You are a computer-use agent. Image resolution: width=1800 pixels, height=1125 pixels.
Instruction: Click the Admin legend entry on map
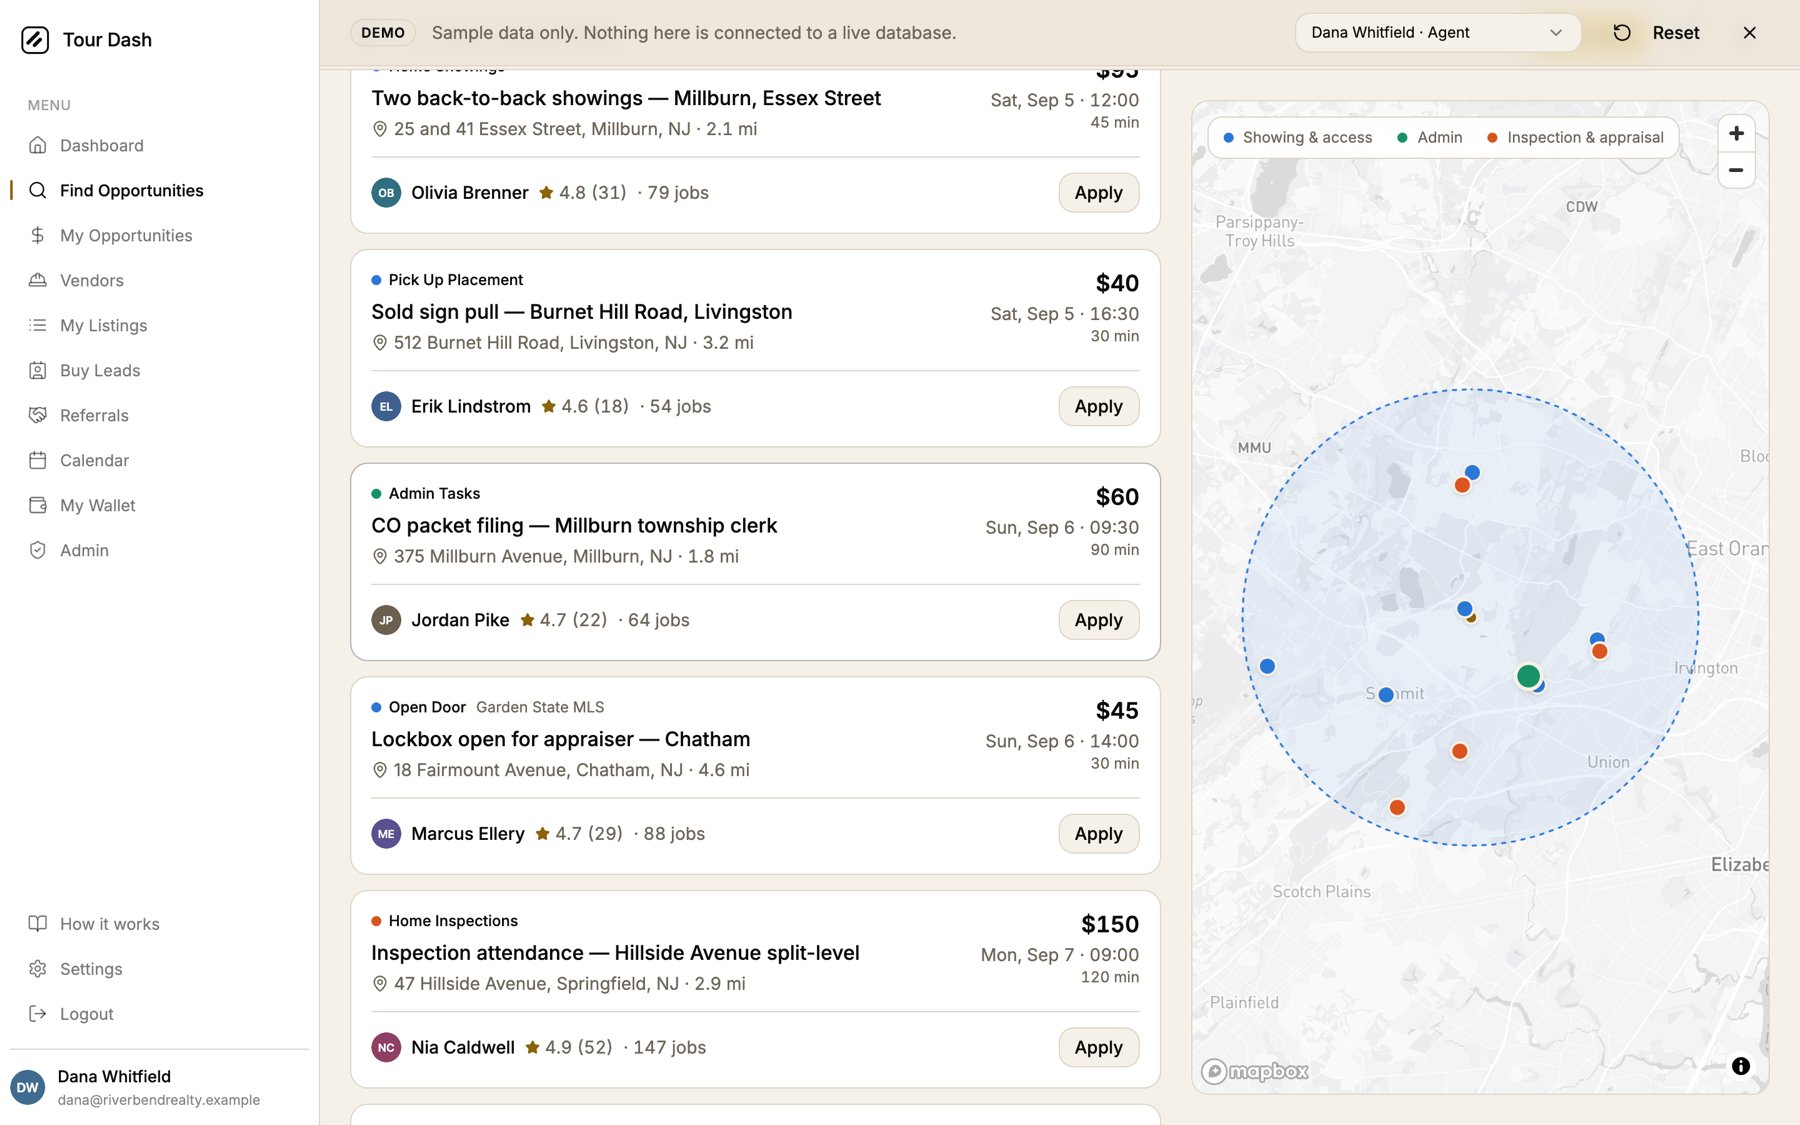[1429, 138]
